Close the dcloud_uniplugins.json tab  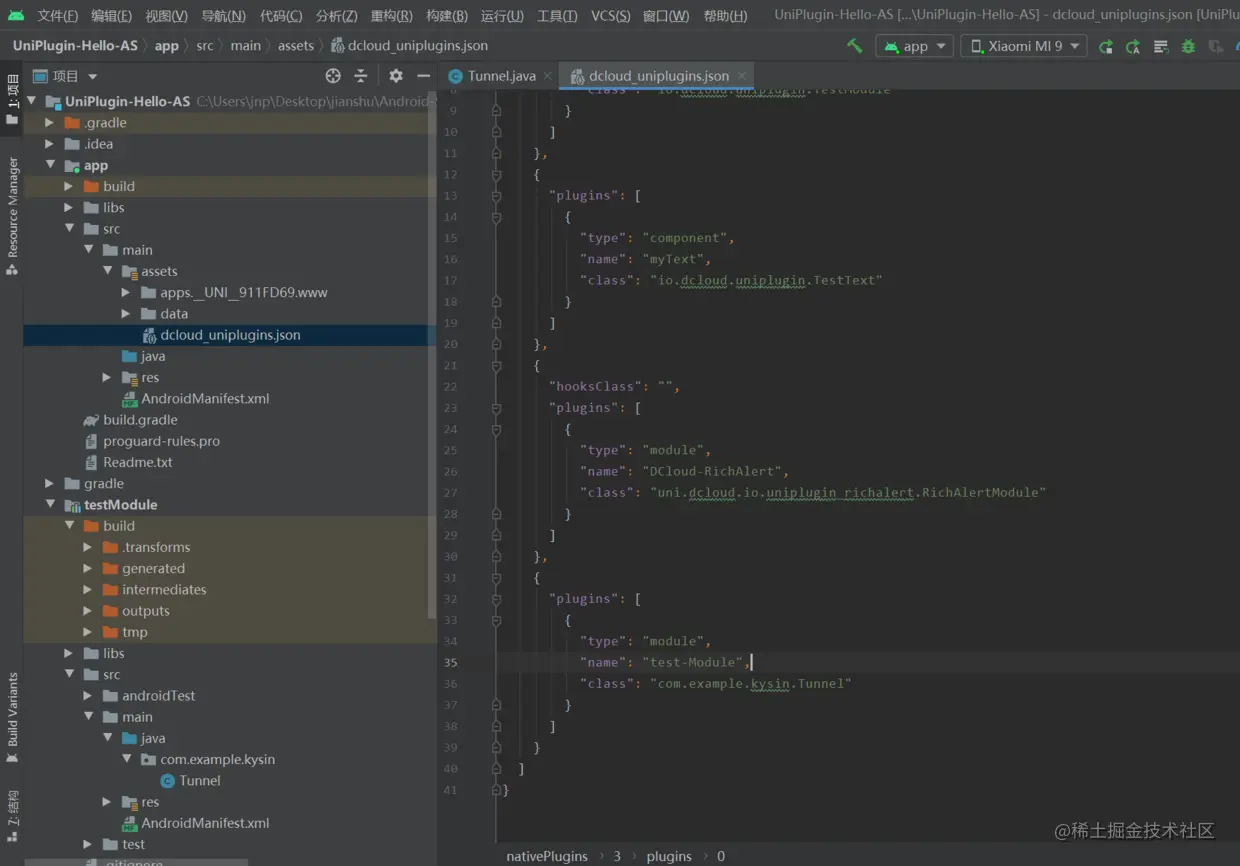(x=741, y=76)
